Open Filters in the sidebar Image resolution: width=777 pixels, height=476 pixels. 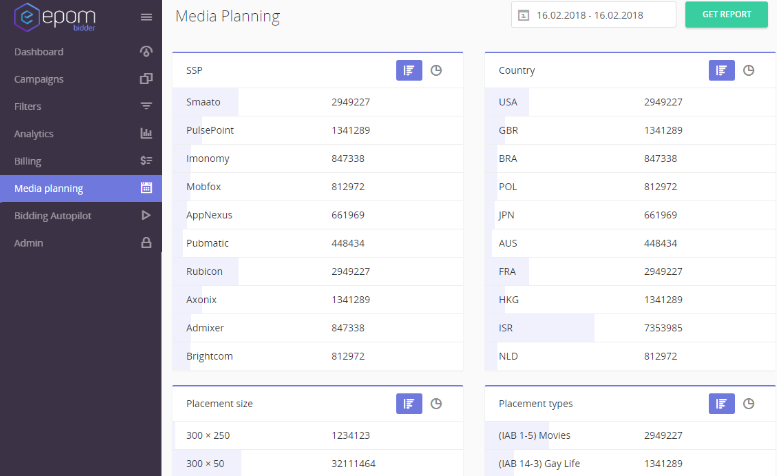click(x=81, y=106)
